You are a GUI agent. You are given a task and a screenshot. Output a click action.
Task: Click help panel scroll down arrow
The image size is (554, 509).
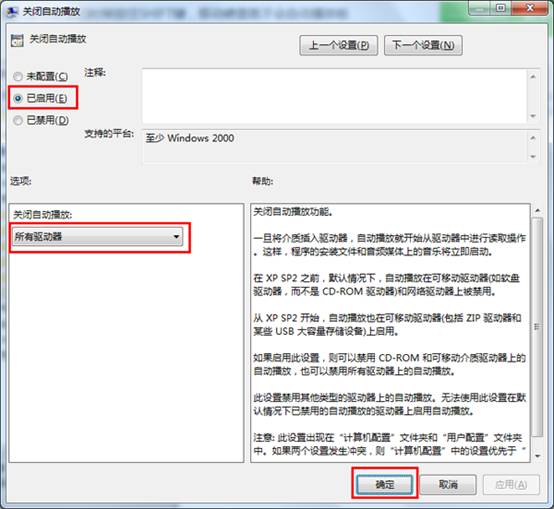click(x=537, y=456)
